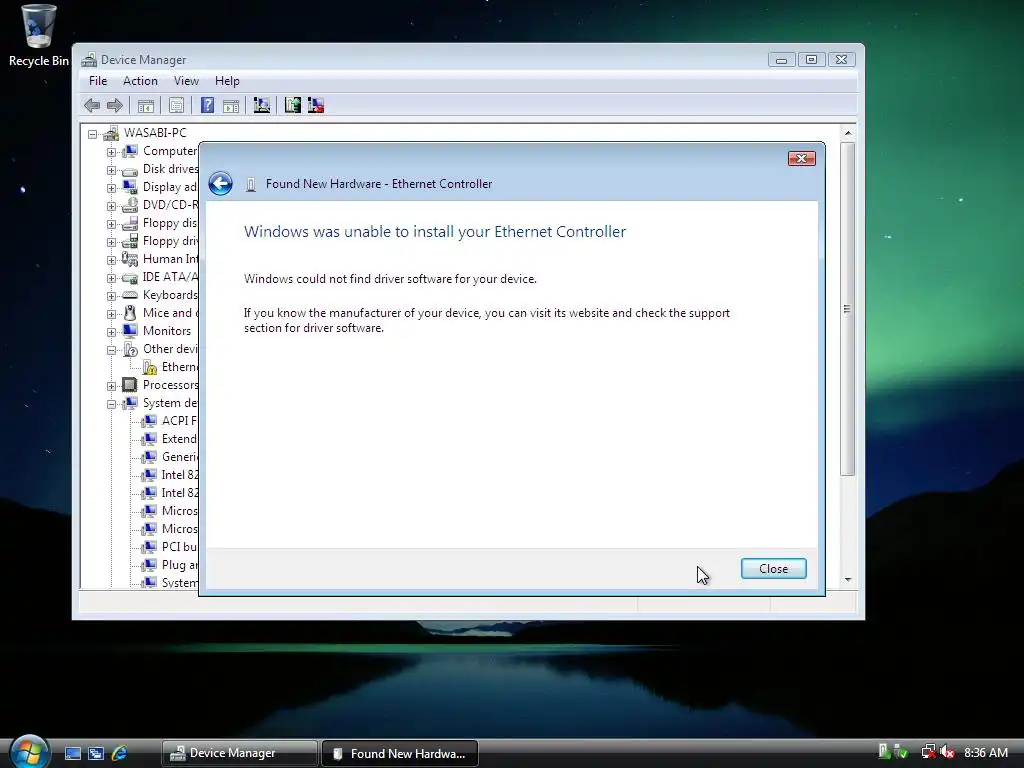
Task: Click the Device Manager scroll down arrow
Action: point(848,579)
